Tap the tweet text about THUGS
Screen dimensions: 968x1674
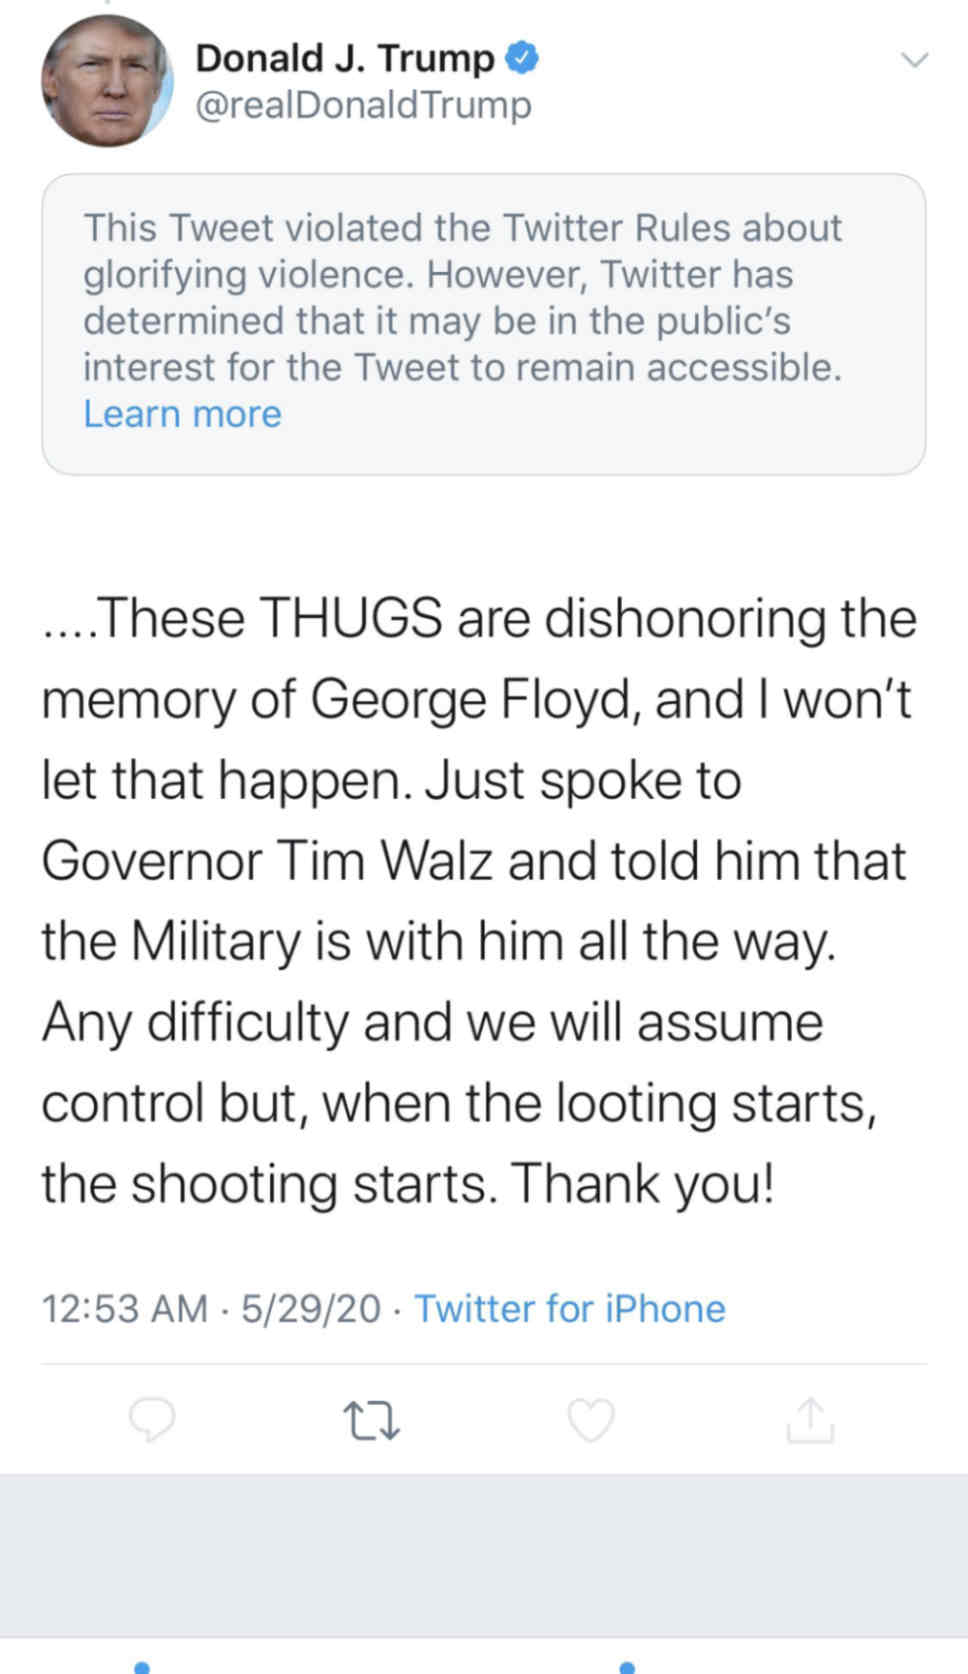478,900
